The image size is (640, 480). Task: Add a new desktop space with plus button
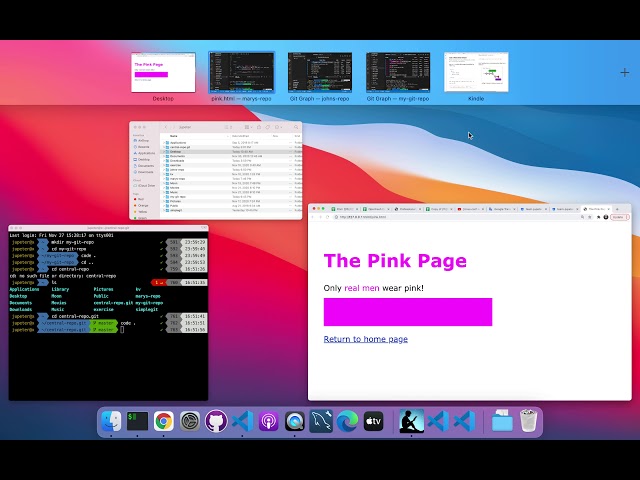coord(625,72)
